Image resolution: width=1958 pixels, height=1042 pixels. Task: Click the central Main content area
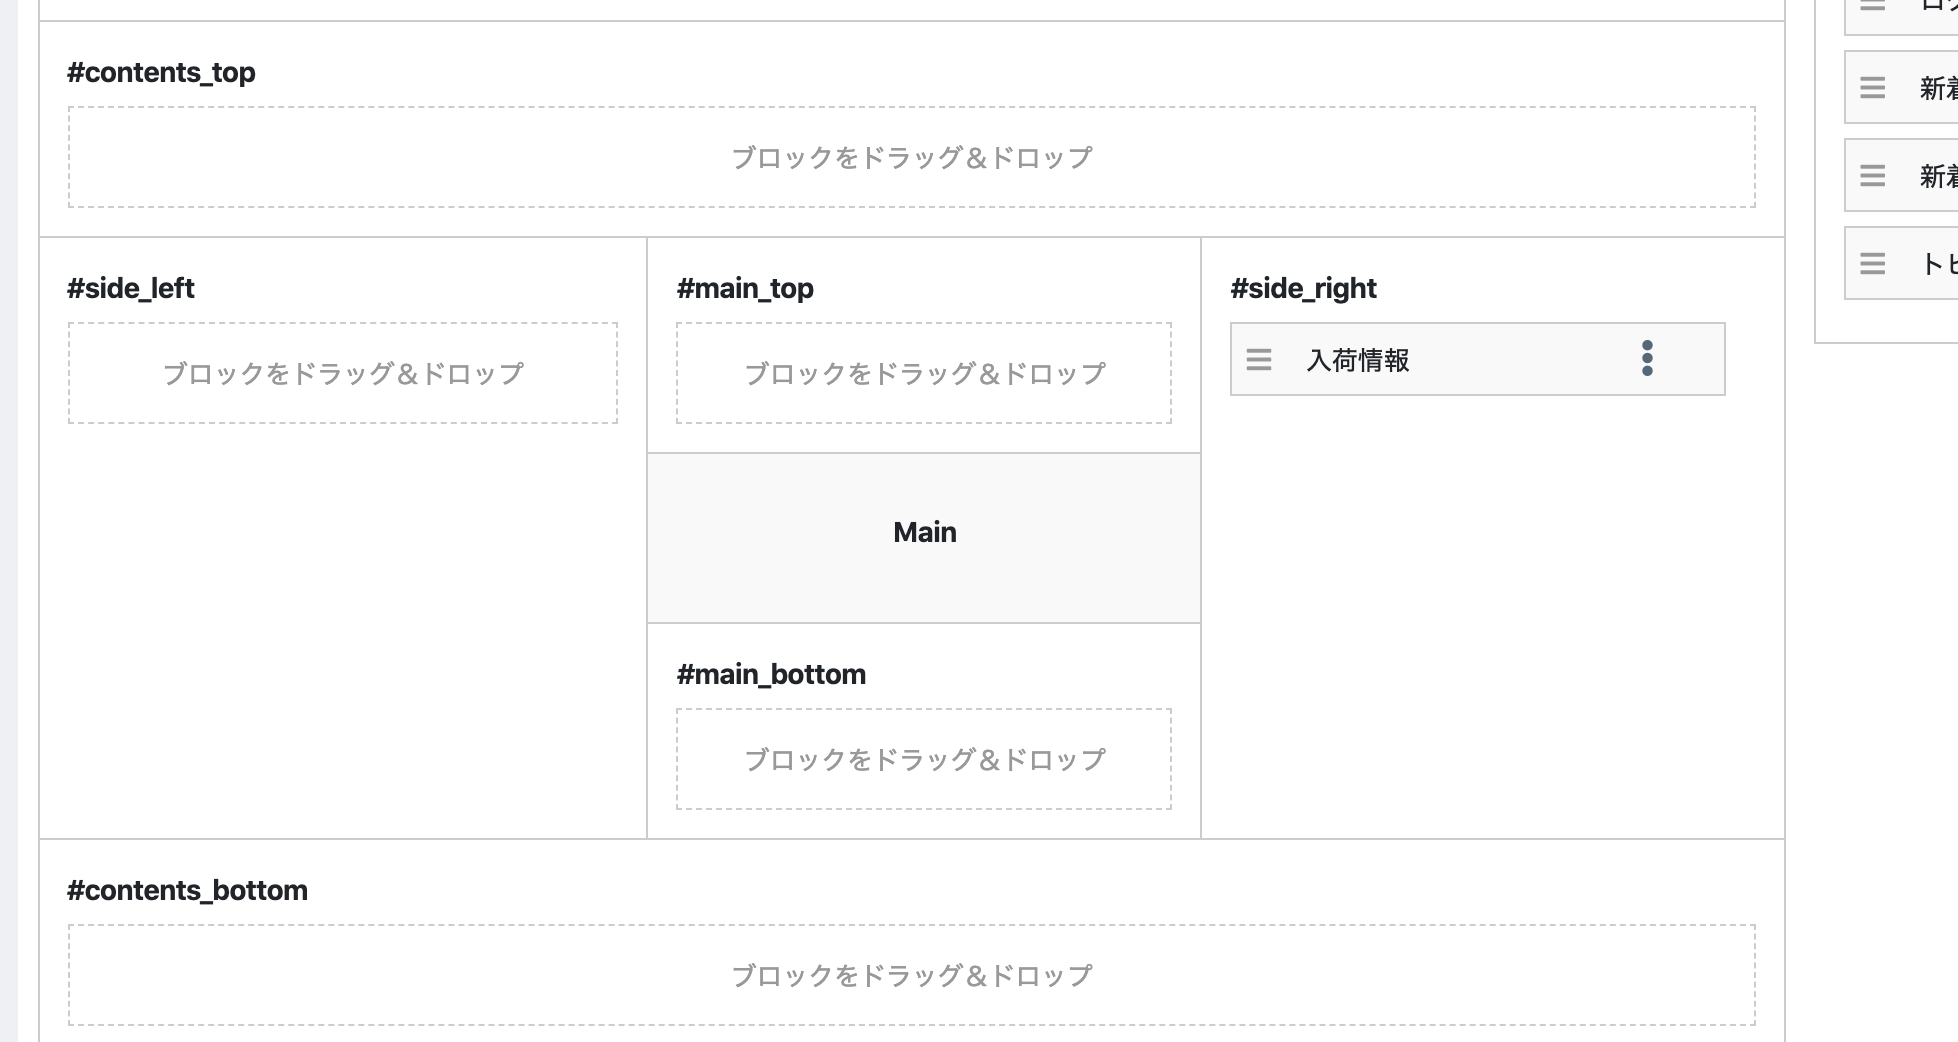pos(924,538)
